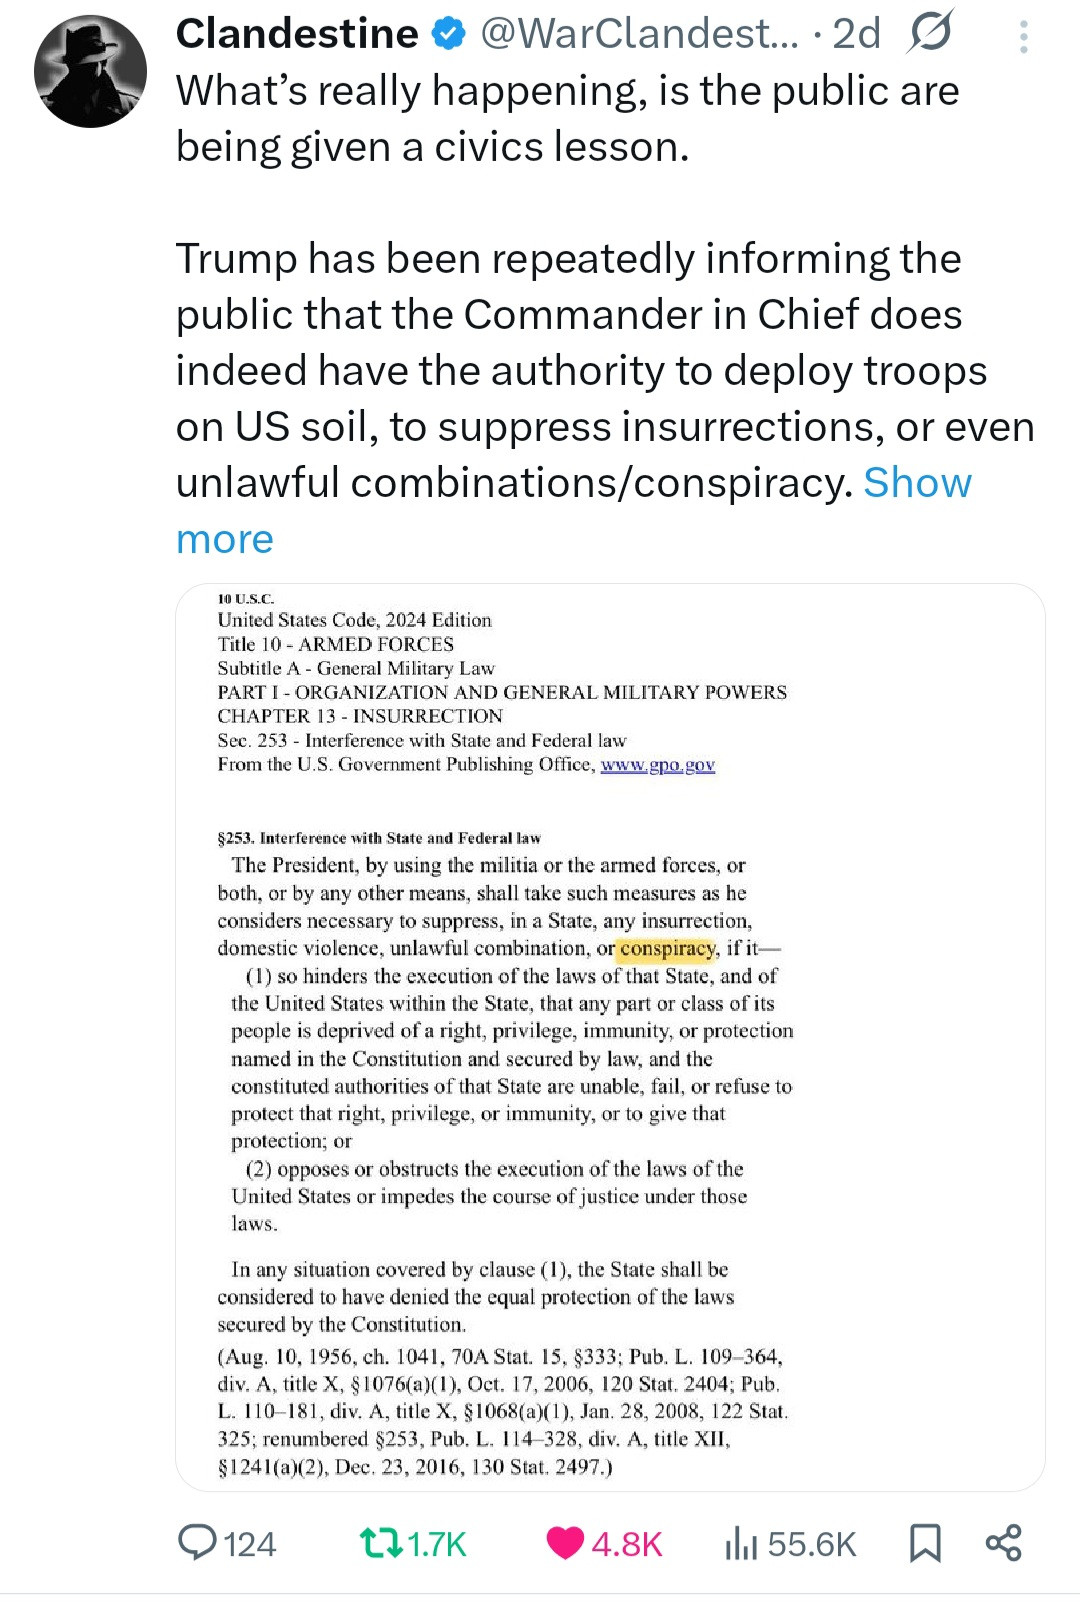Click the 124 replies count

250,1544
